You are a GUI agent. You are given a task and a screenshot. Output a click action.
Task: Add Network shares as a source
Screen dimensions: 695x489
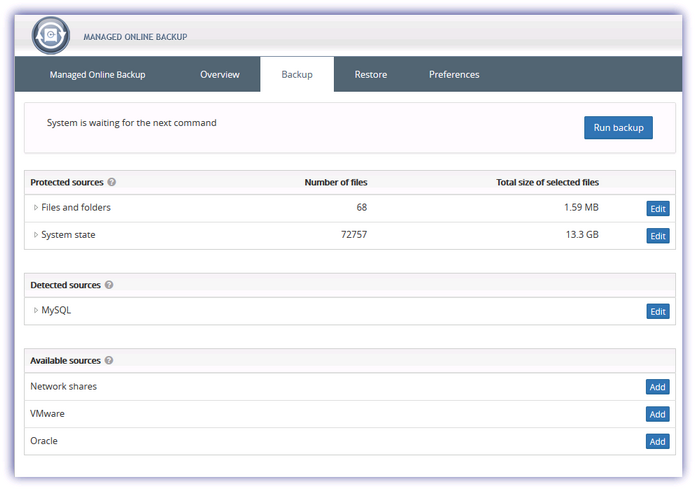(x=657, y=387)
